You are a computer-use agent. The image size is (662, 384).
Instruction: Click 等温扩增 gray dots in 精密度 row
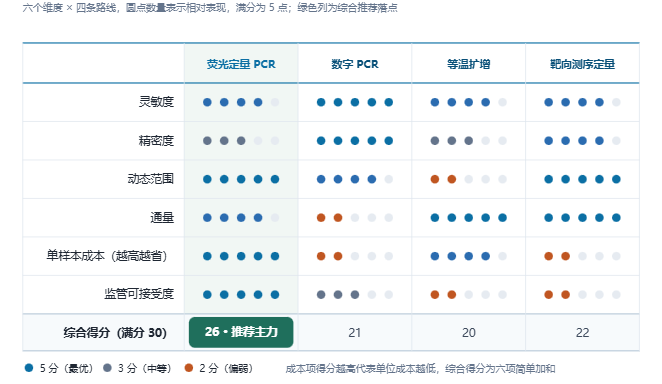pyautogui.click(x=452, y=141)
